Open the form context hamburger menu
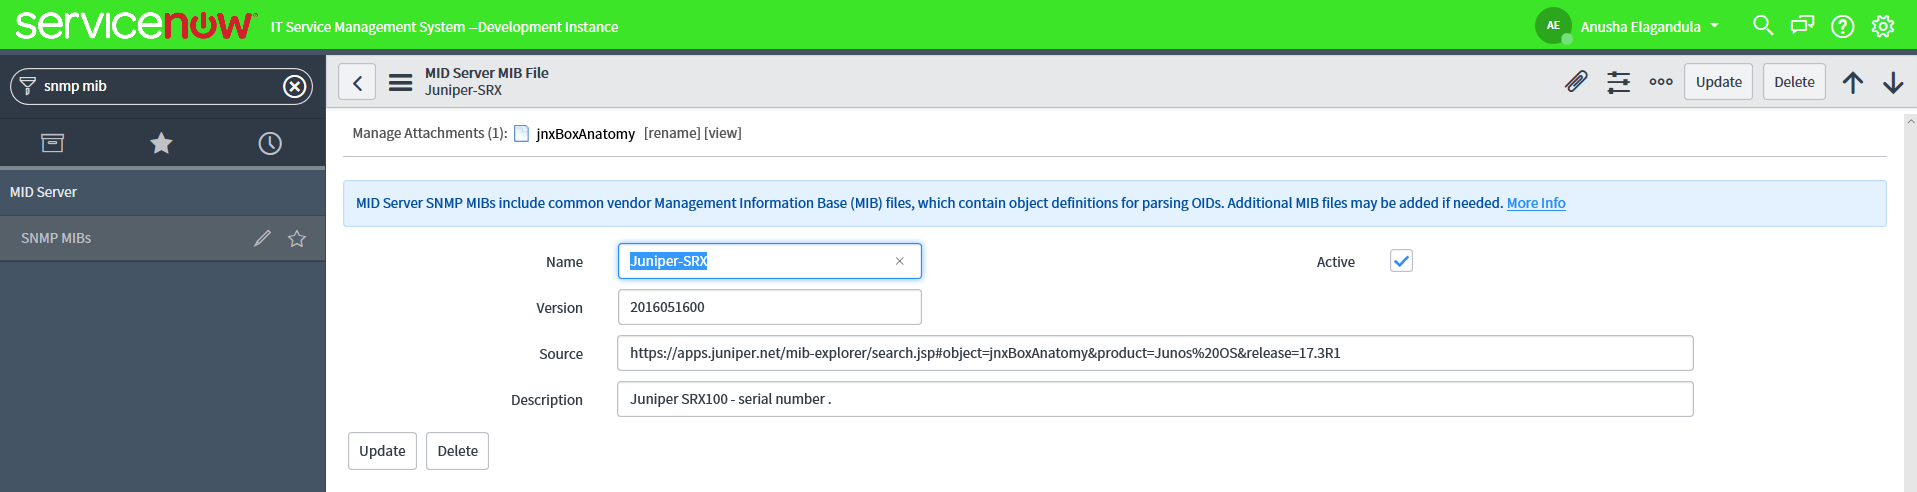 tap(400, 82)
